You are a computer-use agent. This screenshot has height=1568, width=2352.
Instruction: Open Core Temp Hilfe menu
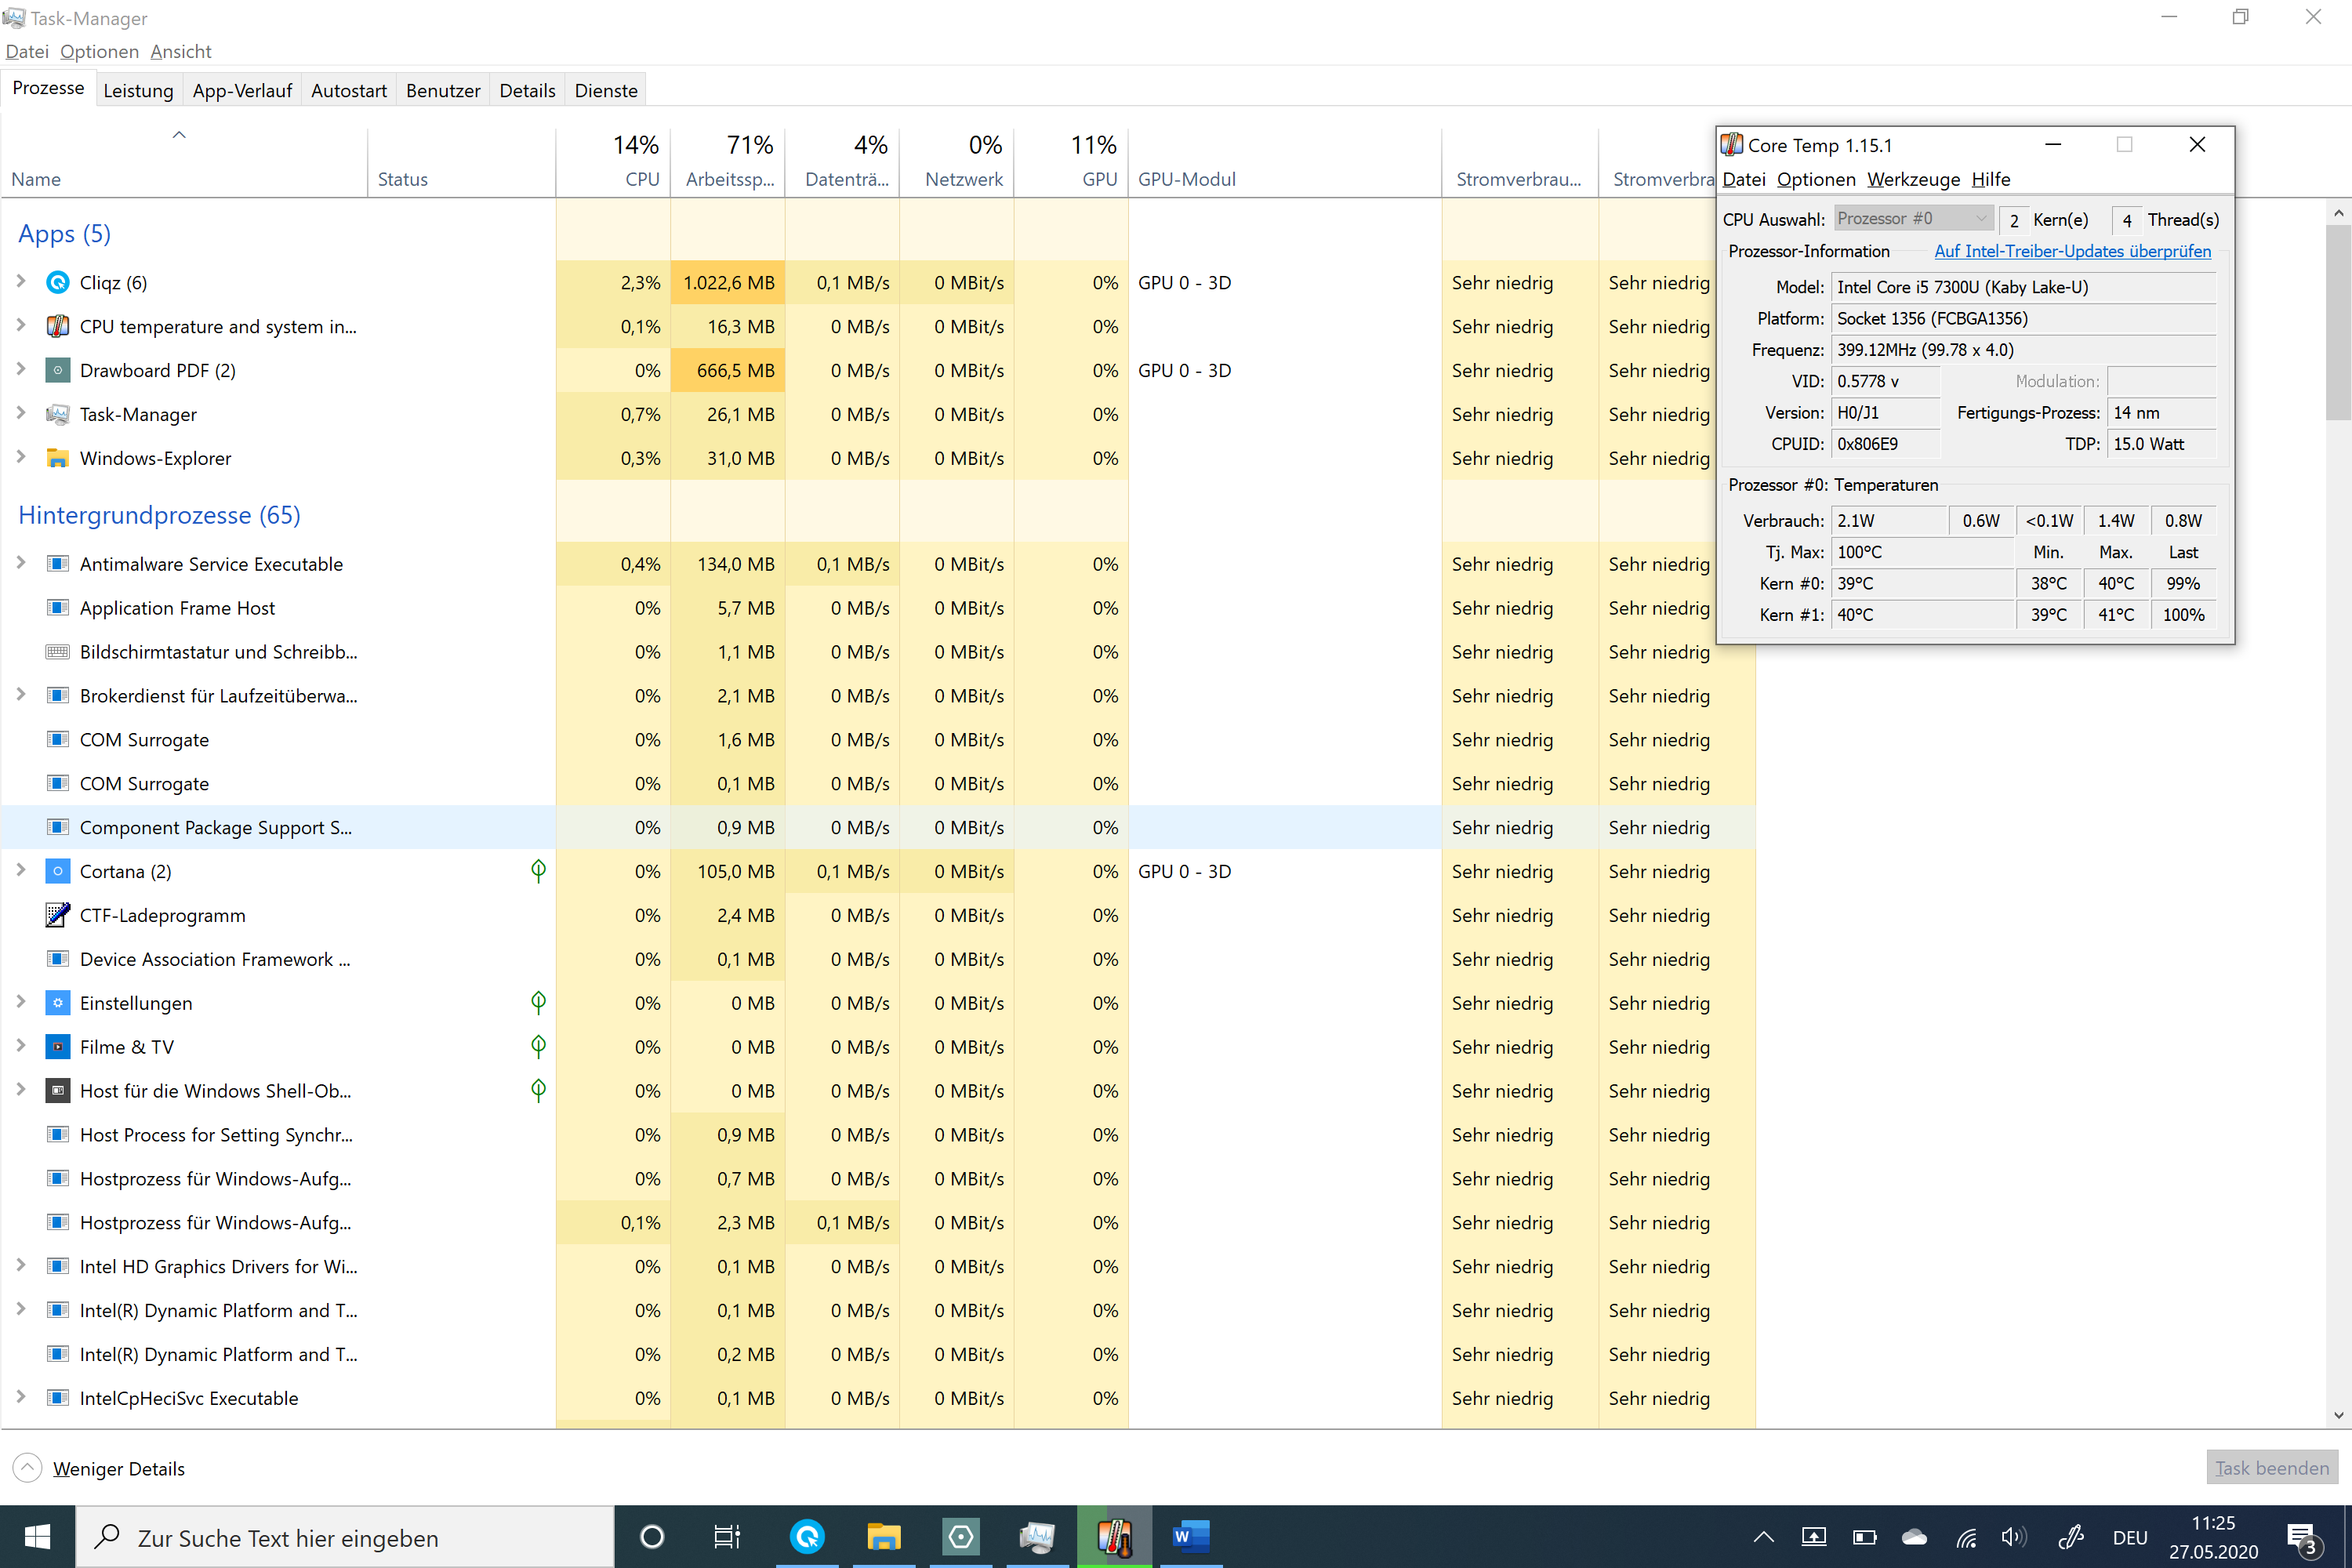(1991, 180)
